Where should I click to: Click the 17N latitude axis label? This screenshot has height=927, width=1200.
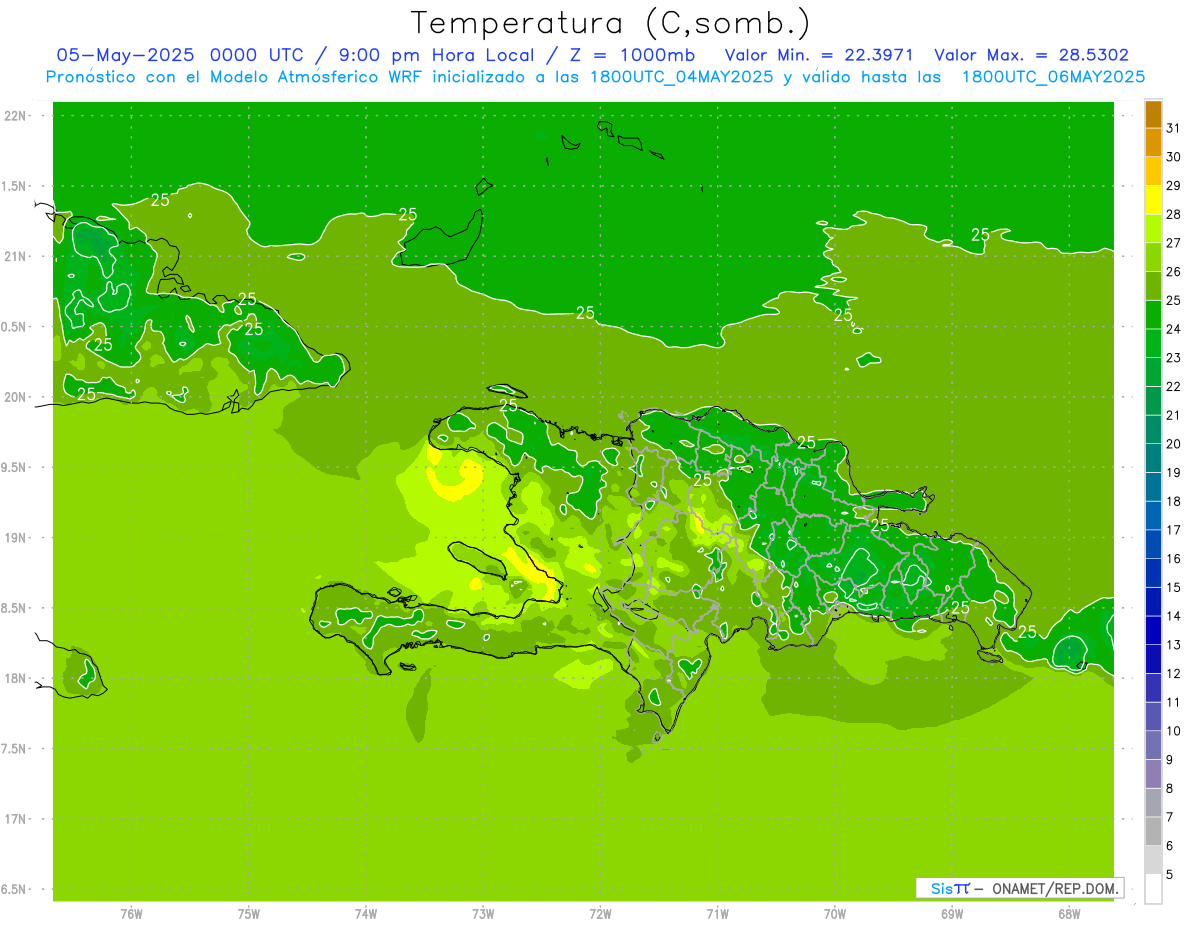(x=16, y=819)
